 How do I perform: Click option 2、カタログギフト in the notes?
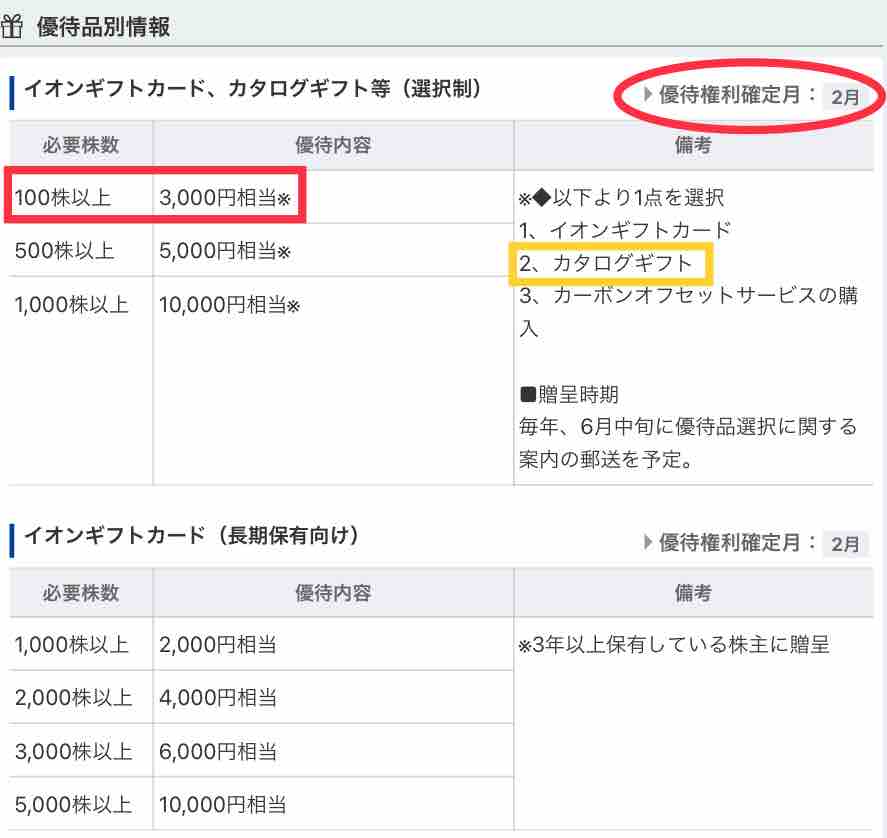point(606,263)
